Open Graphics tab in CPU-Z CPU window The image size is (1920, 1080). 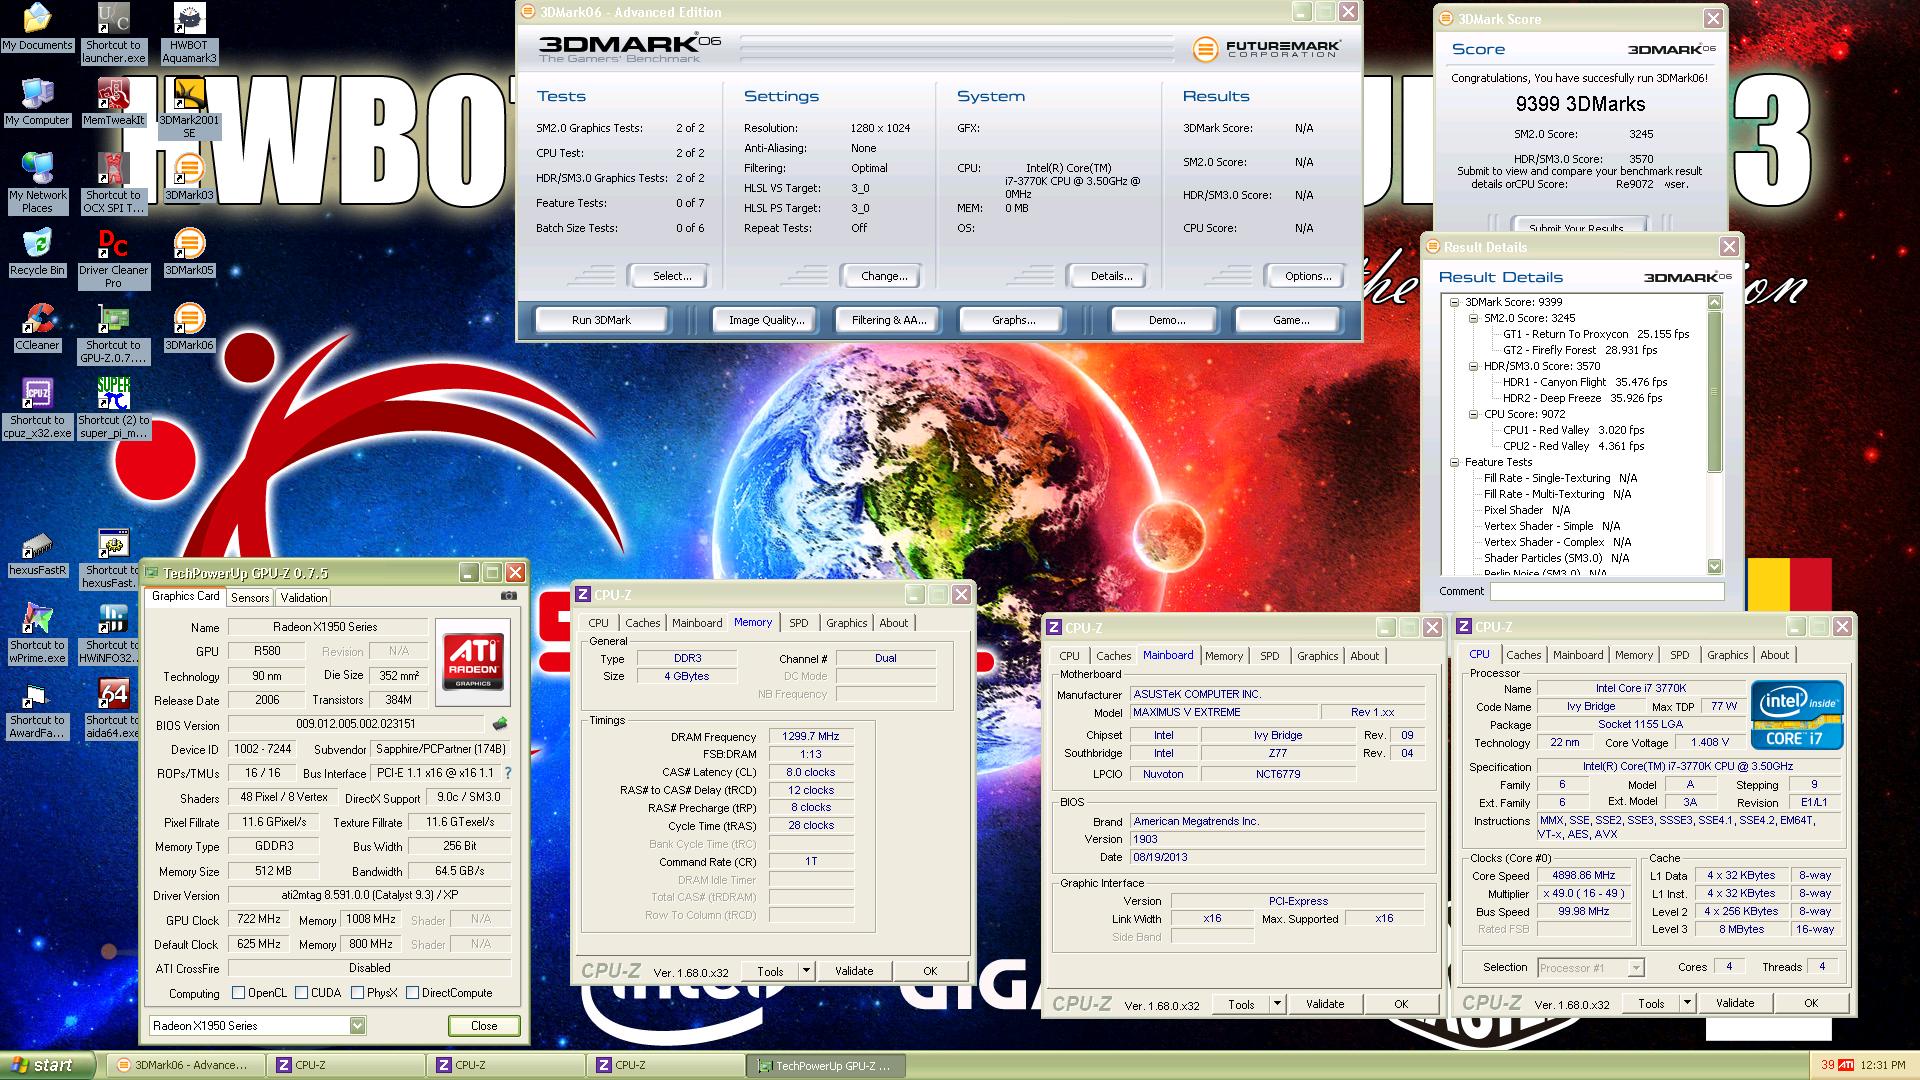[x=1727, y=655]
